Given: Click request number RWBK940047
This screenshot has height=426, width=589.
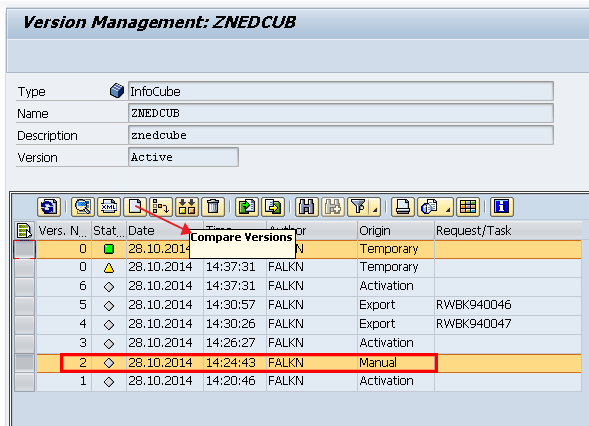Looking at the screenshot, I should 473,324.
